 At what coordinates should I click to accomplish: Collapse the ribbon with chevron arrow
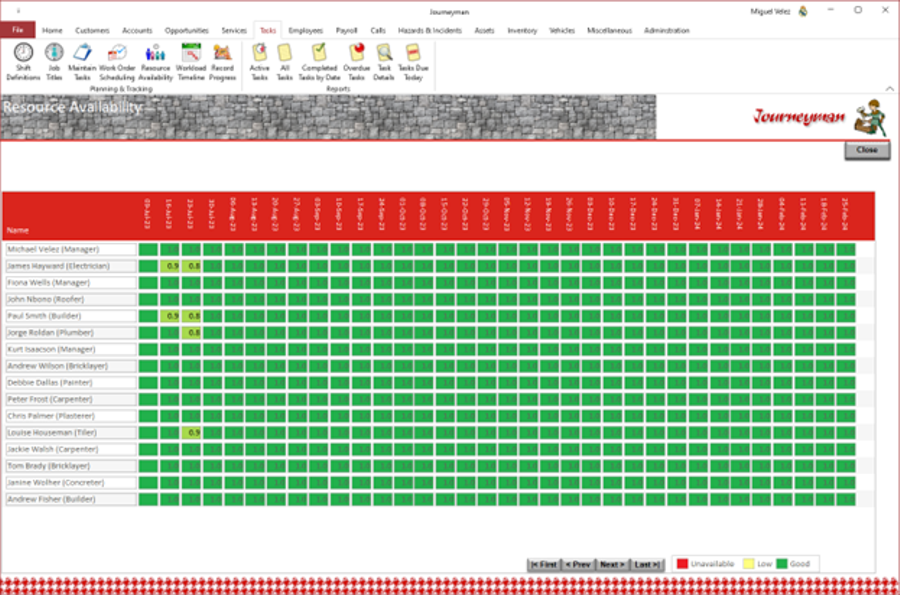pos(889,88)
